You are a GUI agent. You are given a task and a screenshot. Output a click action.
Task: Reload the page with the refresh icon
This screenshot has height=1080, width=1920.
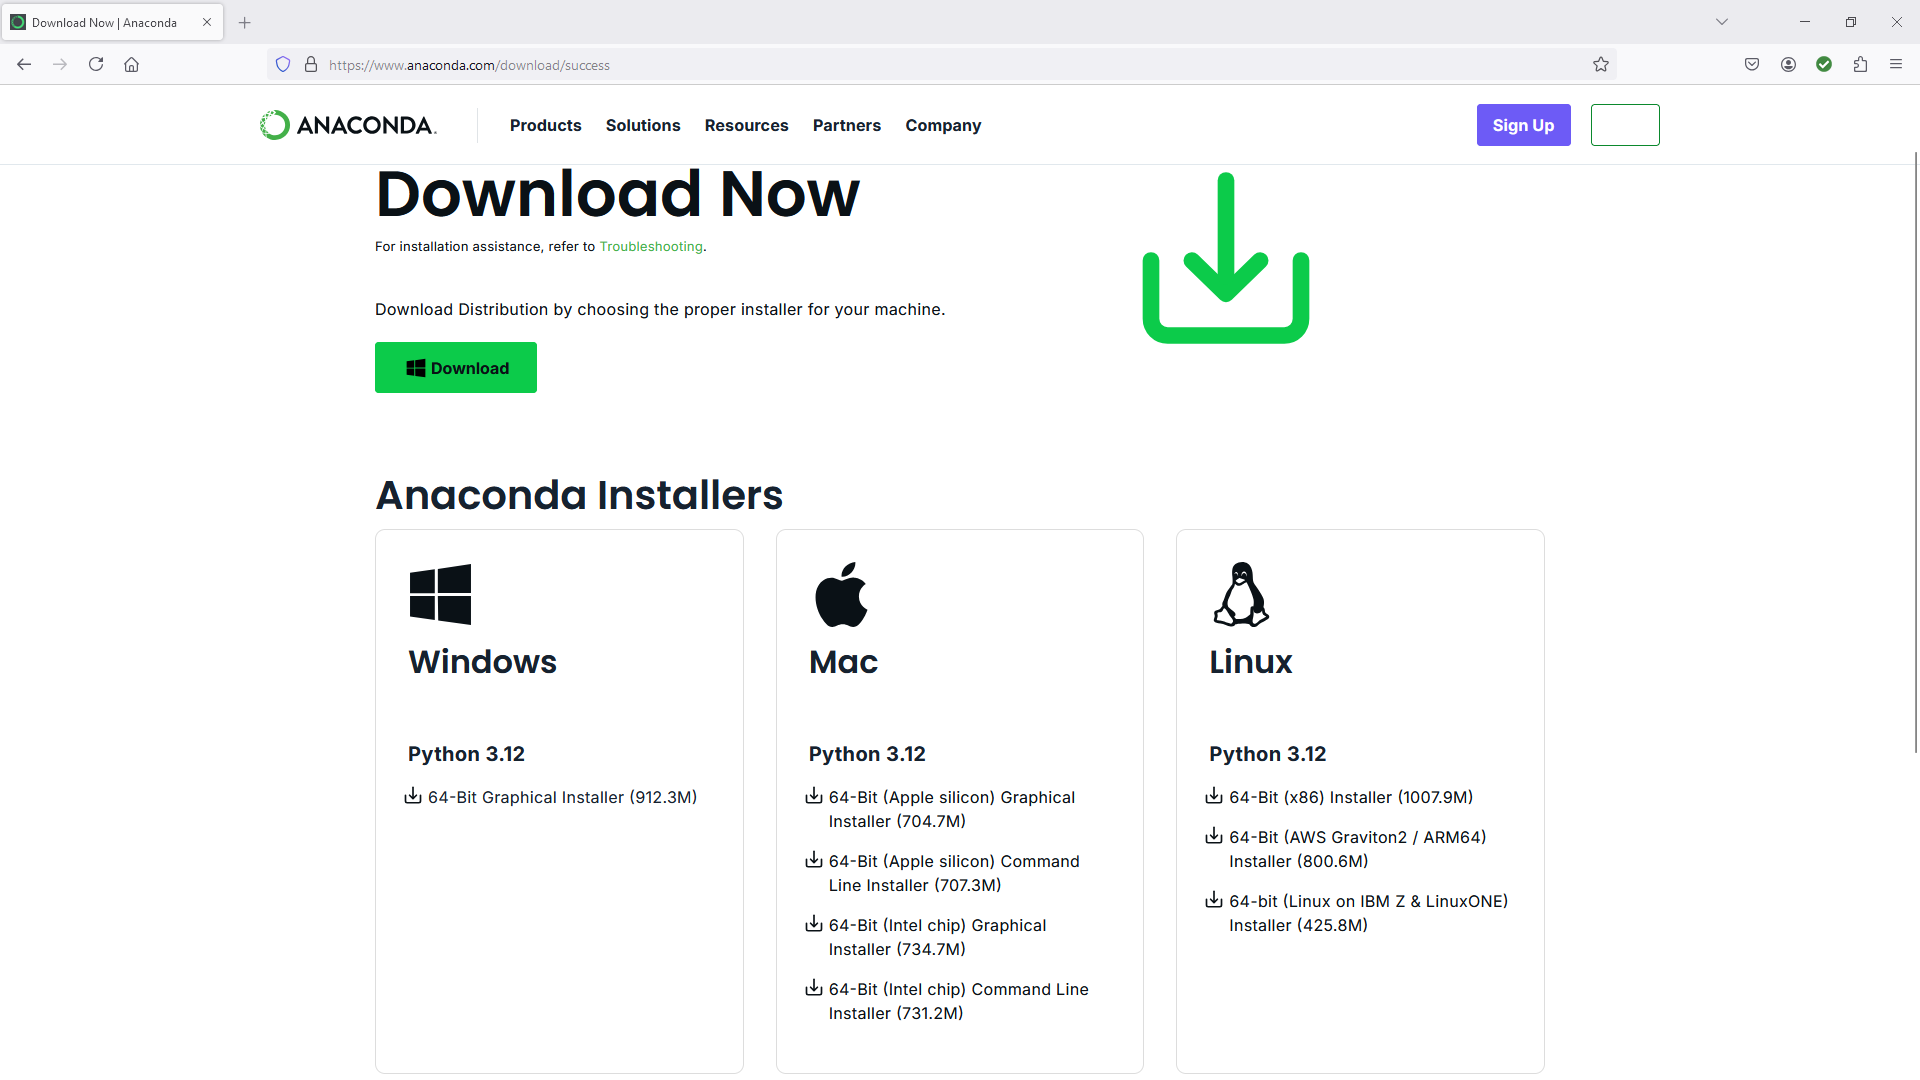tap(96, 65)
